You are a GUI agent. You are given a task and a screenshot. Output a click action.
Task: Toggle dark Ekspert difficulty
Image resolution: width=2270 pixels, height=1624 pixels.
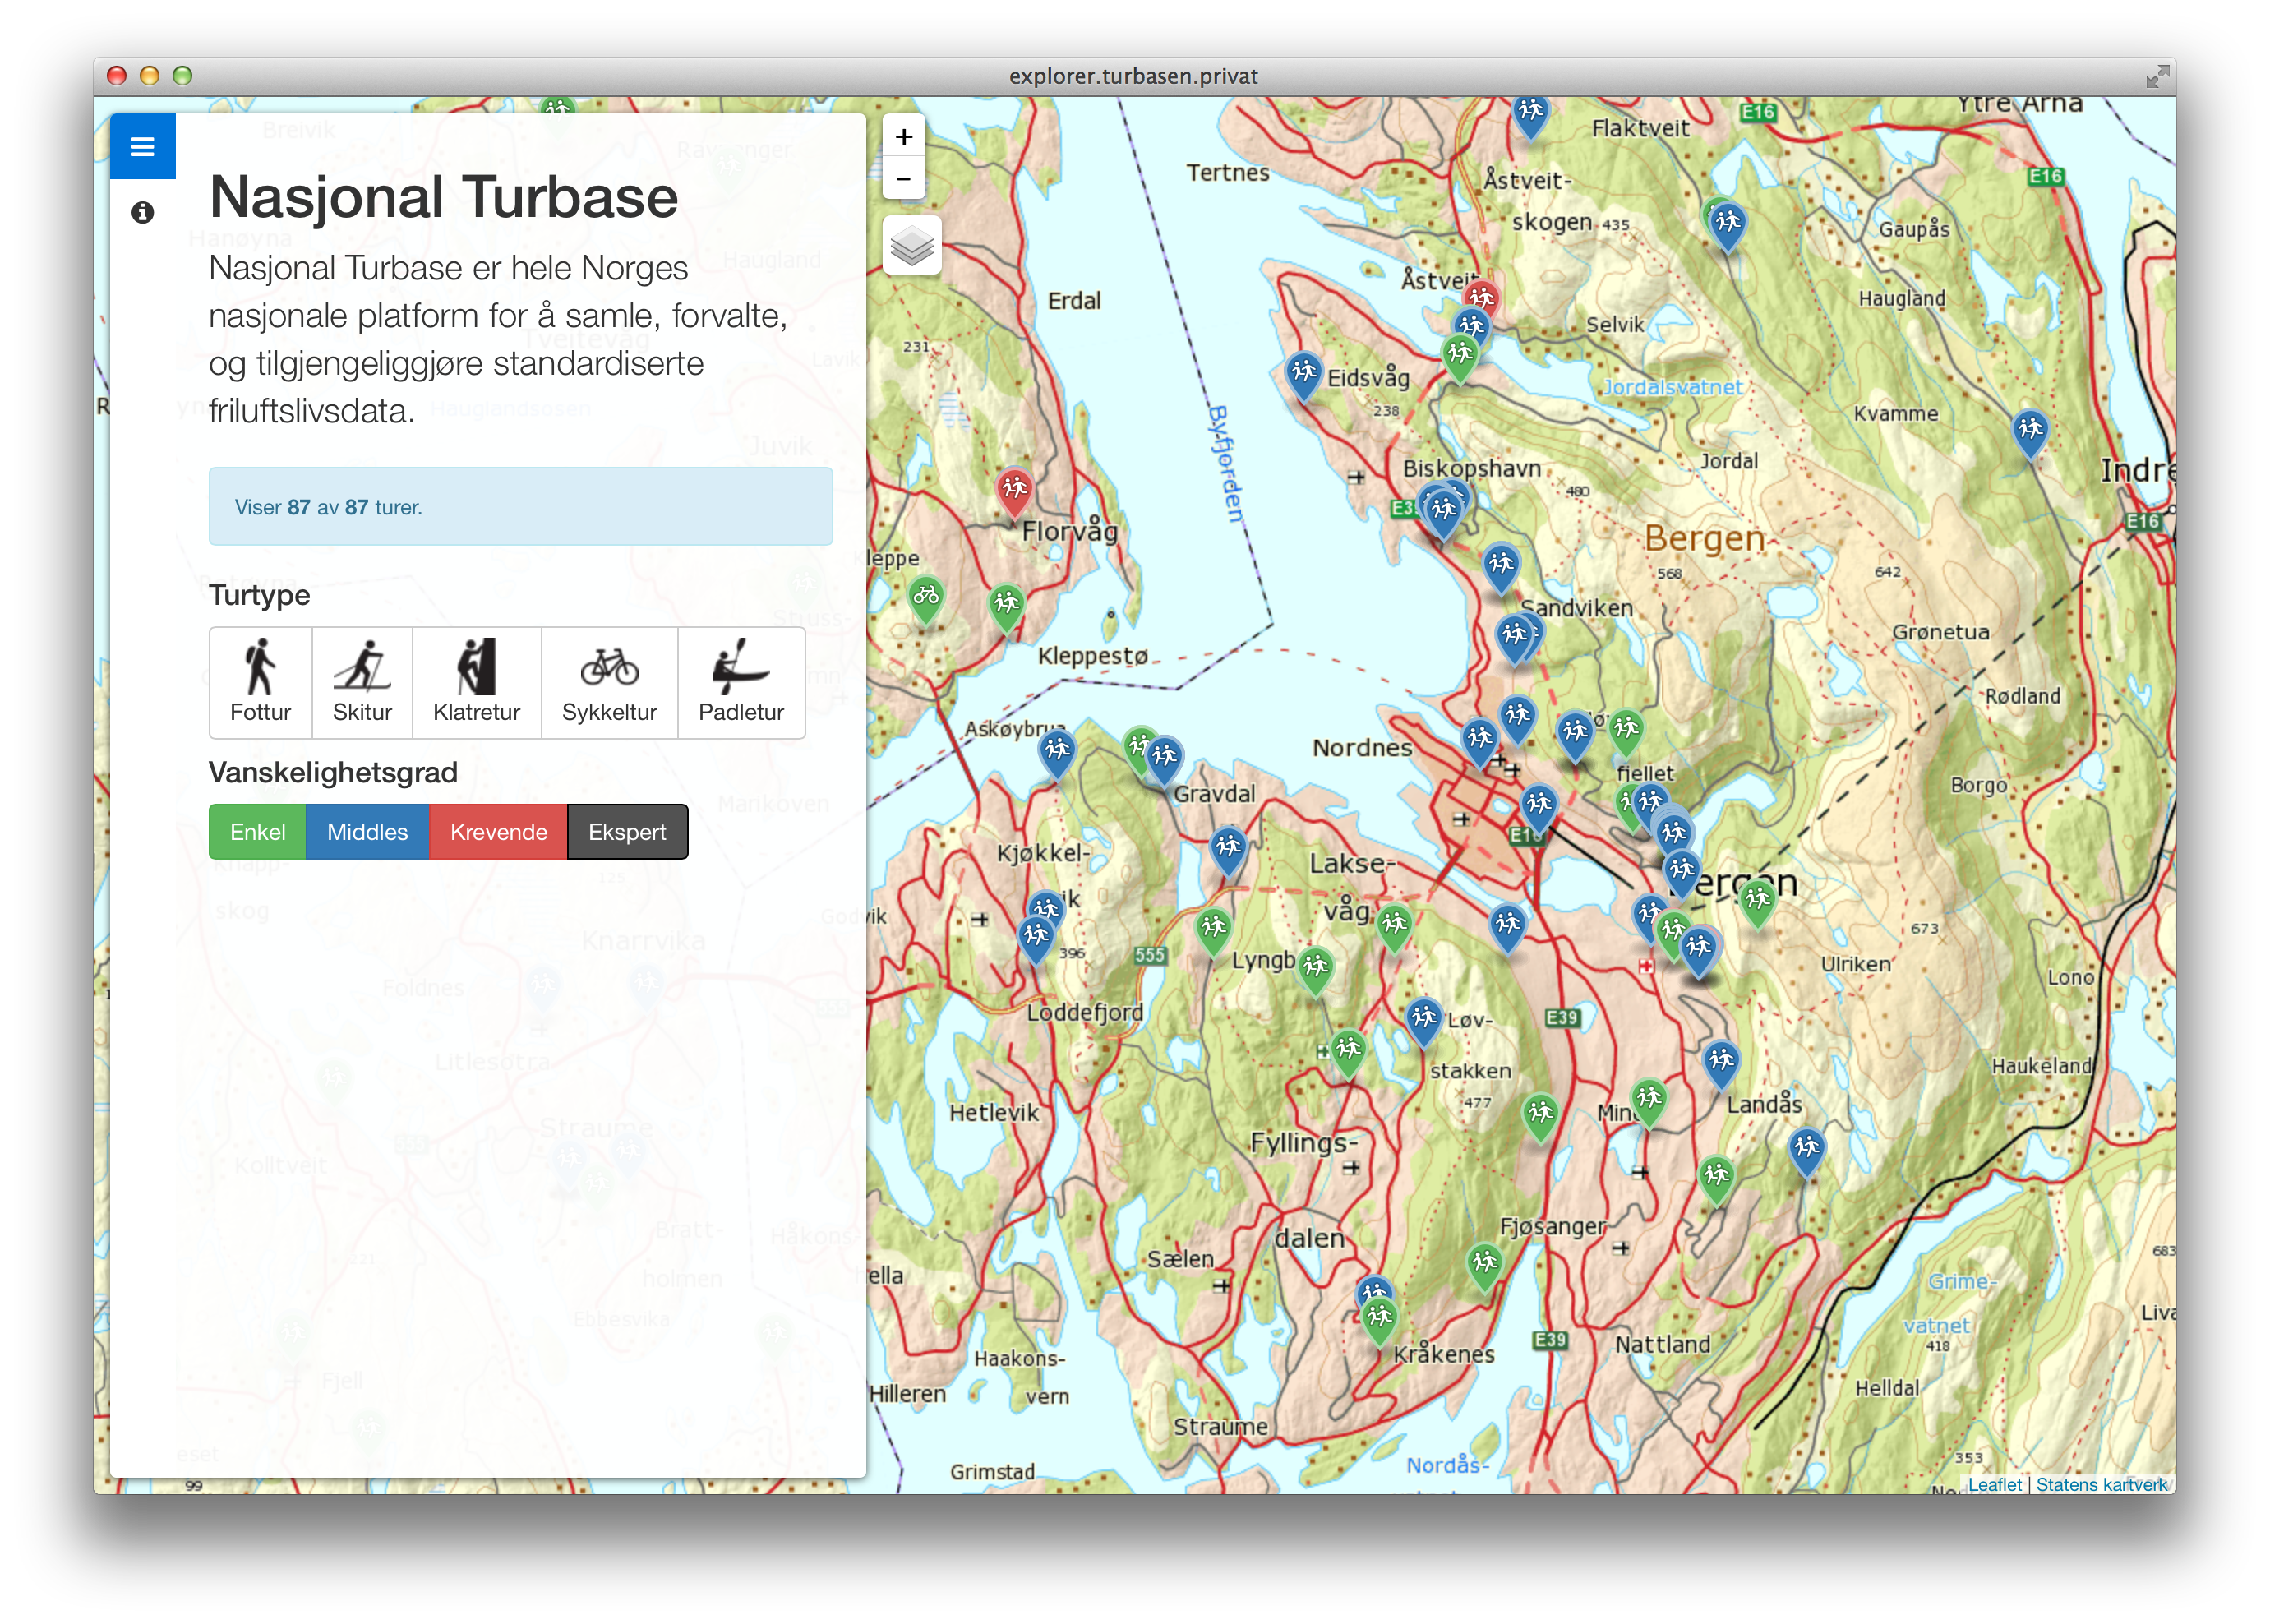(x=627, y=832)
